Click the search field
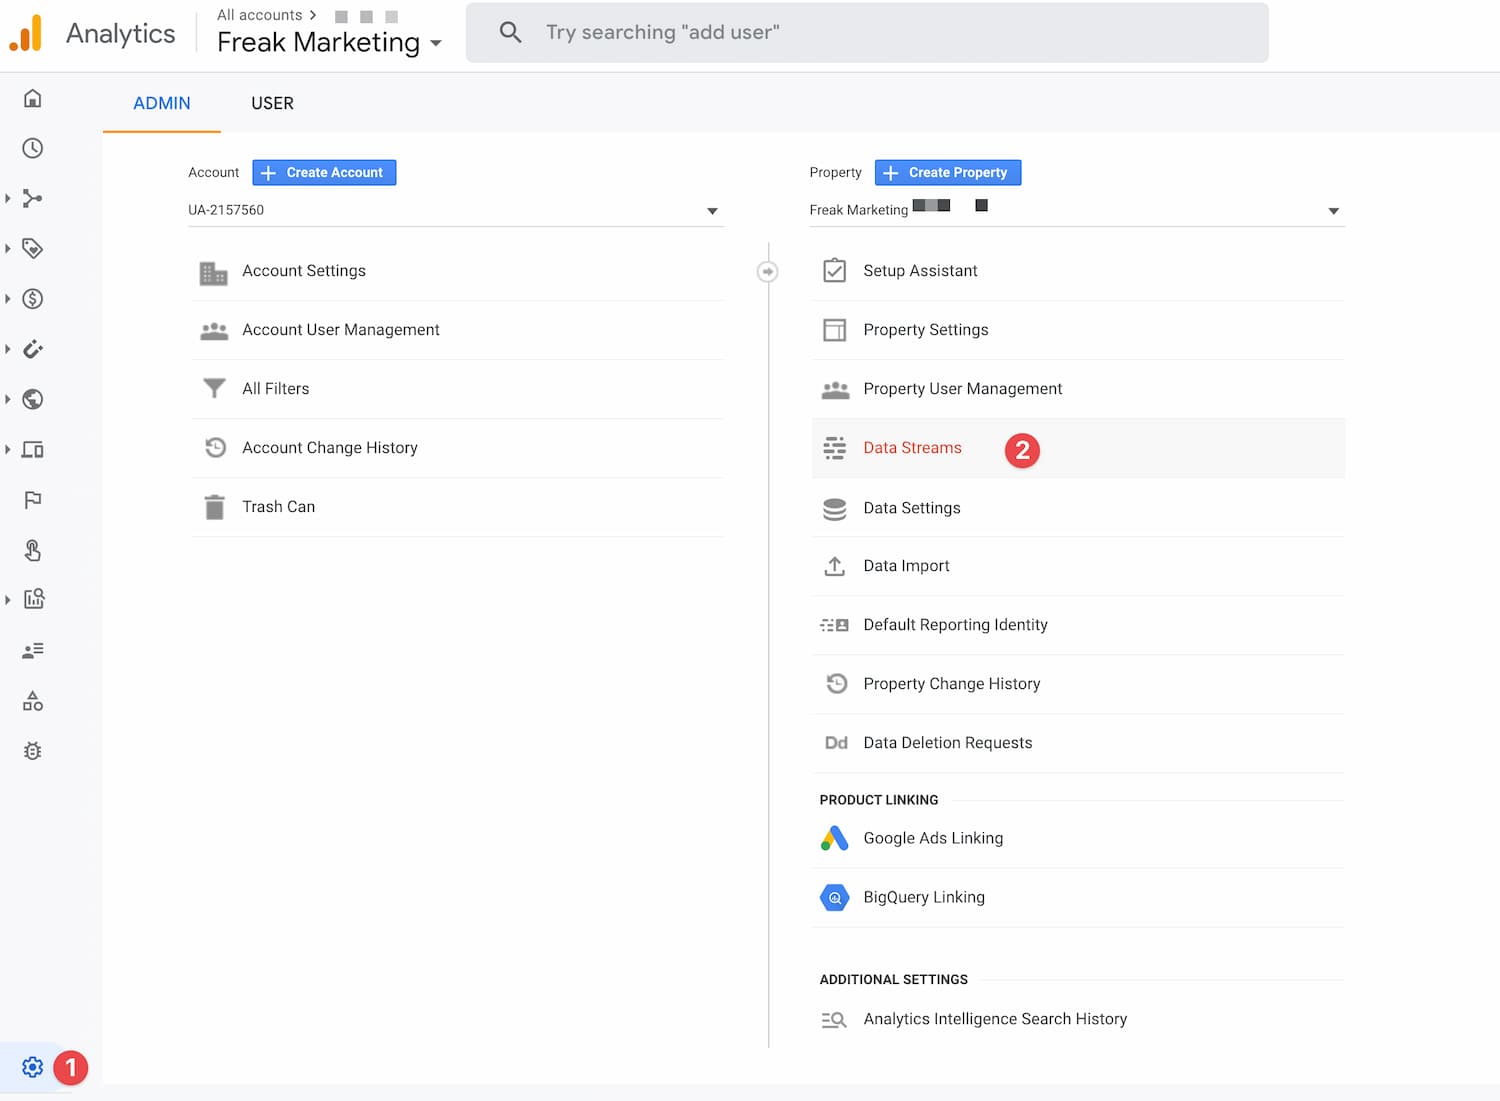The height and width of the screenshot is (1101, 1500). click(867, 32)
